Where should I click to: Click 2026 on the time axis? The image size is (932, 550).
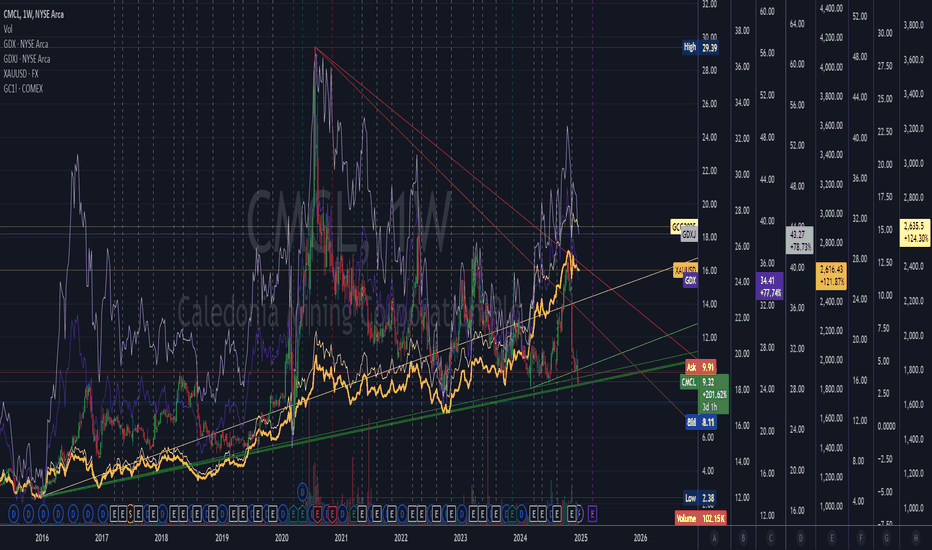640,538
